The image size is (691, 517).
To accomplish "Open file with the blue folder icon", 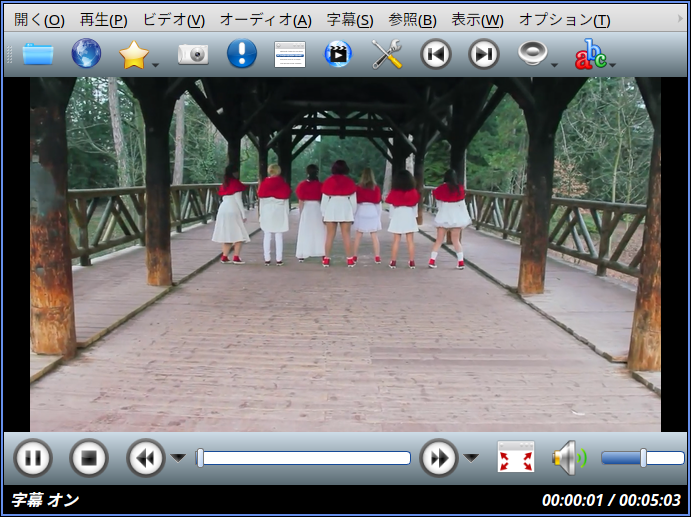I will pos(38,54).
